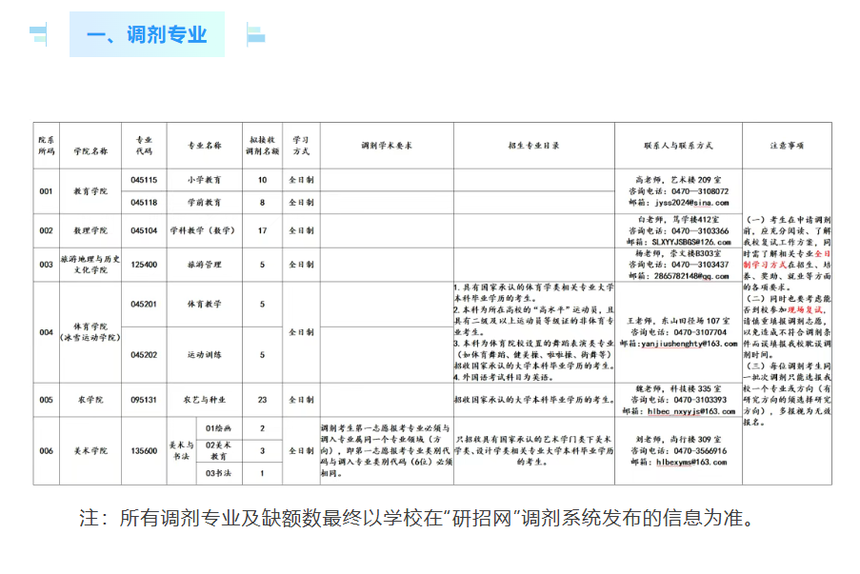Click email SLXYYJSBGS@126.com

coord(692,242)
